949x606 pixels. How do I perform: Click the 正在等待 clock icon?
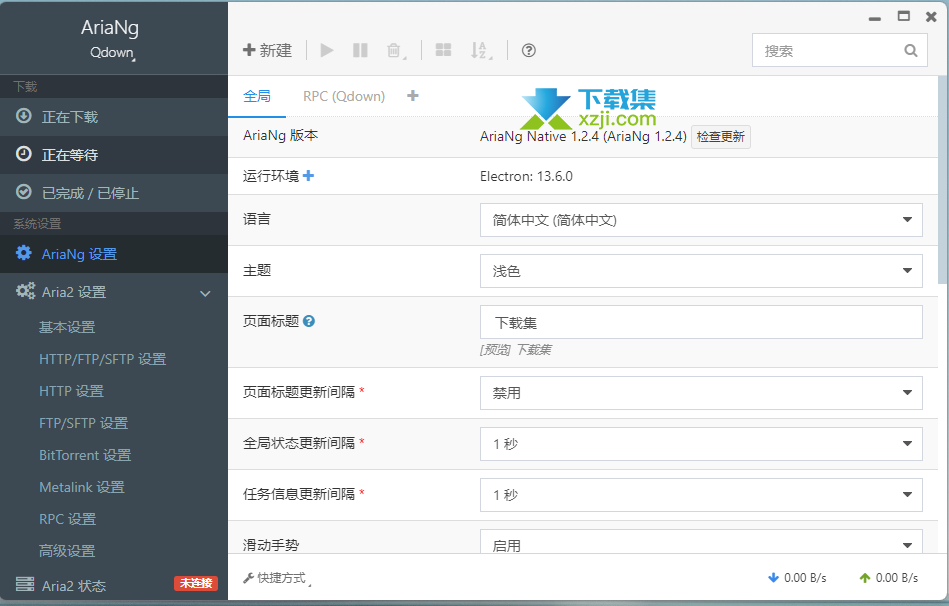pos(24,154)
